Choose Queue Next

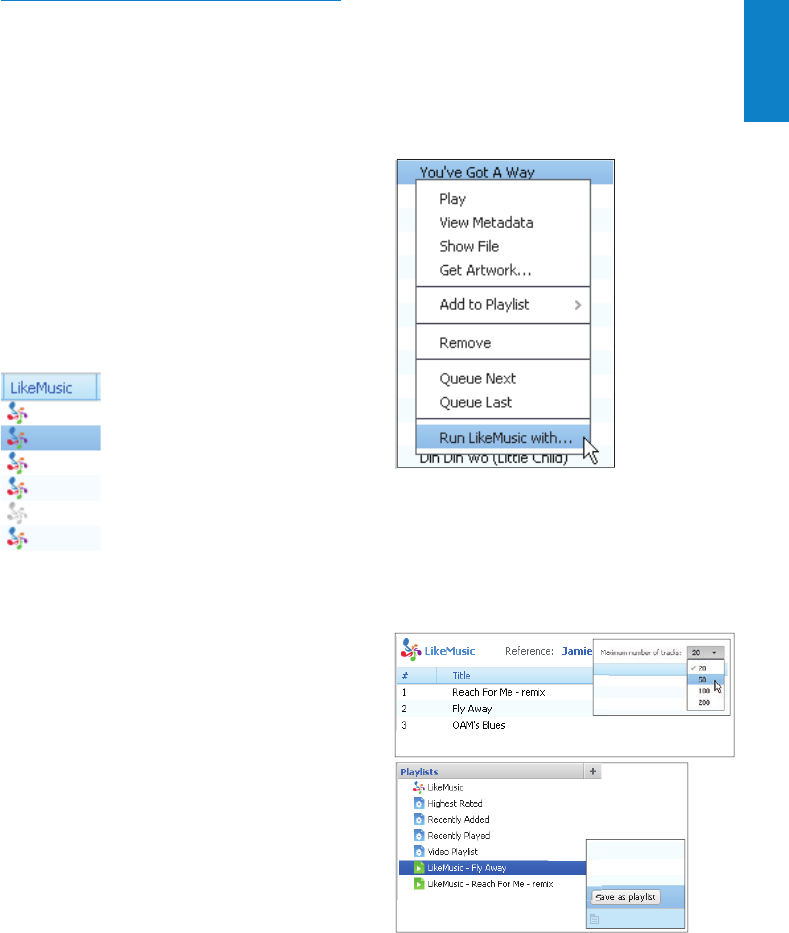[x=477, y=378]
